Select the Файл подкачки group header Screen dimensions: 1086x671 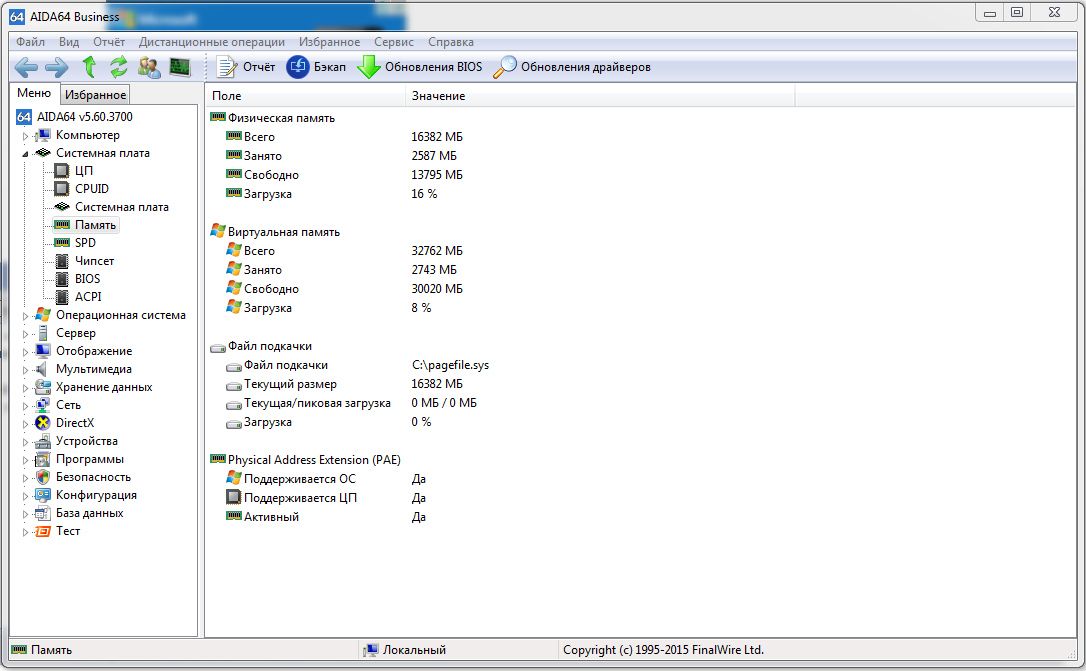261,346
